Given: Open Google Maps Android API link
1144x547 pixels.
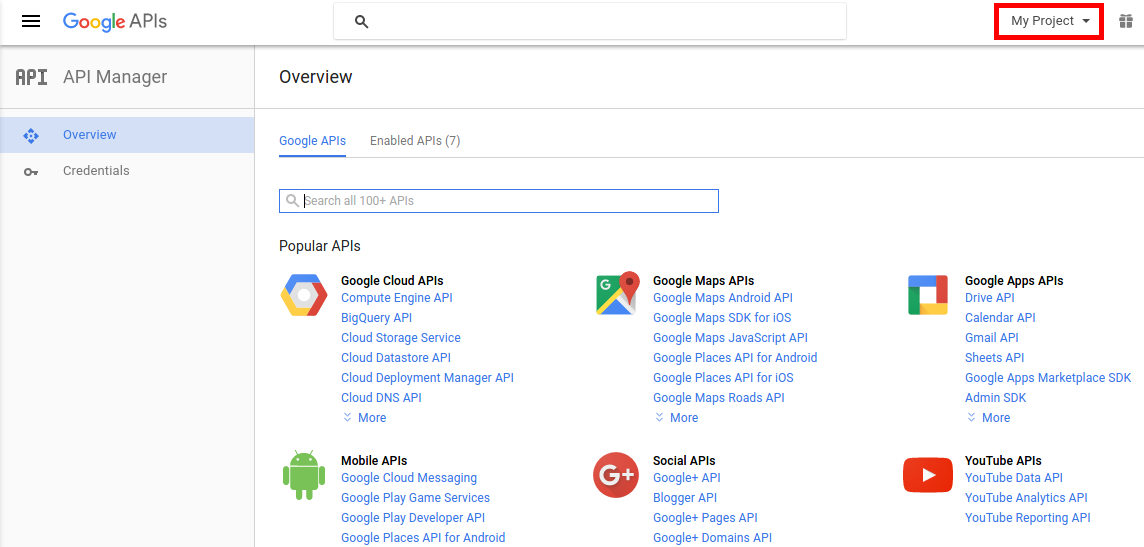Looking at the screenshot, I should click(x=723, y=298).
